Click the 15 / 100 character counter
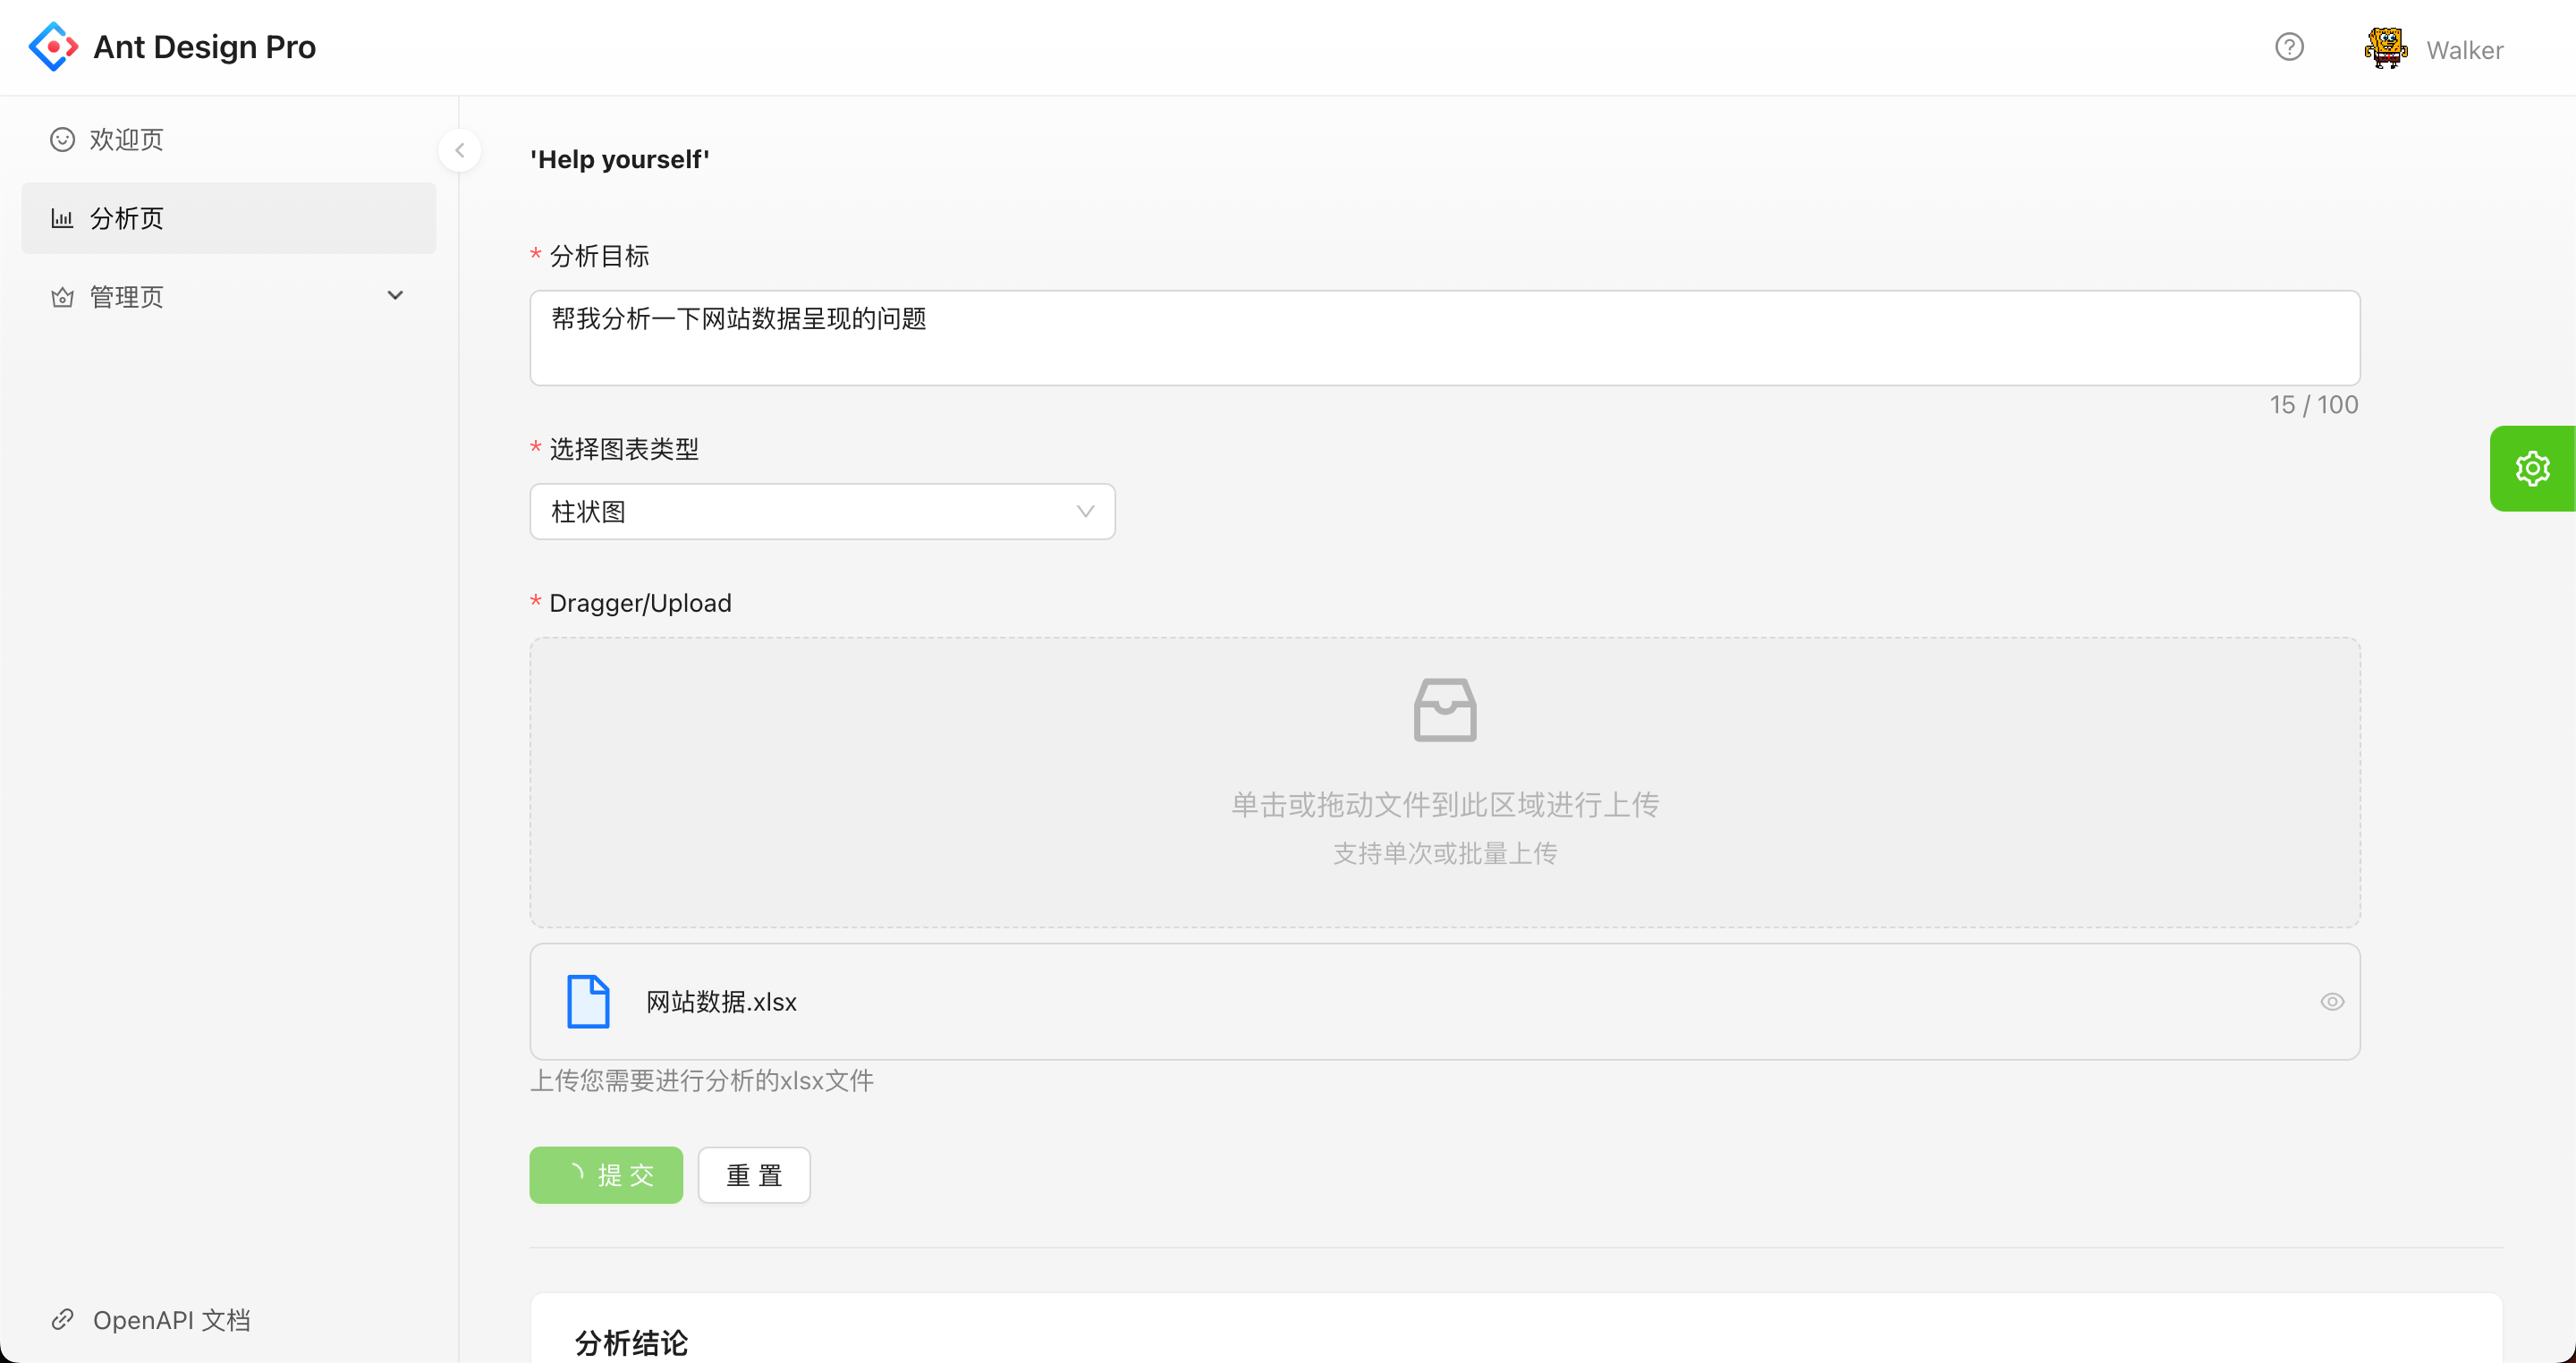This screenshot has height=1363, width=2576. 2313,405
